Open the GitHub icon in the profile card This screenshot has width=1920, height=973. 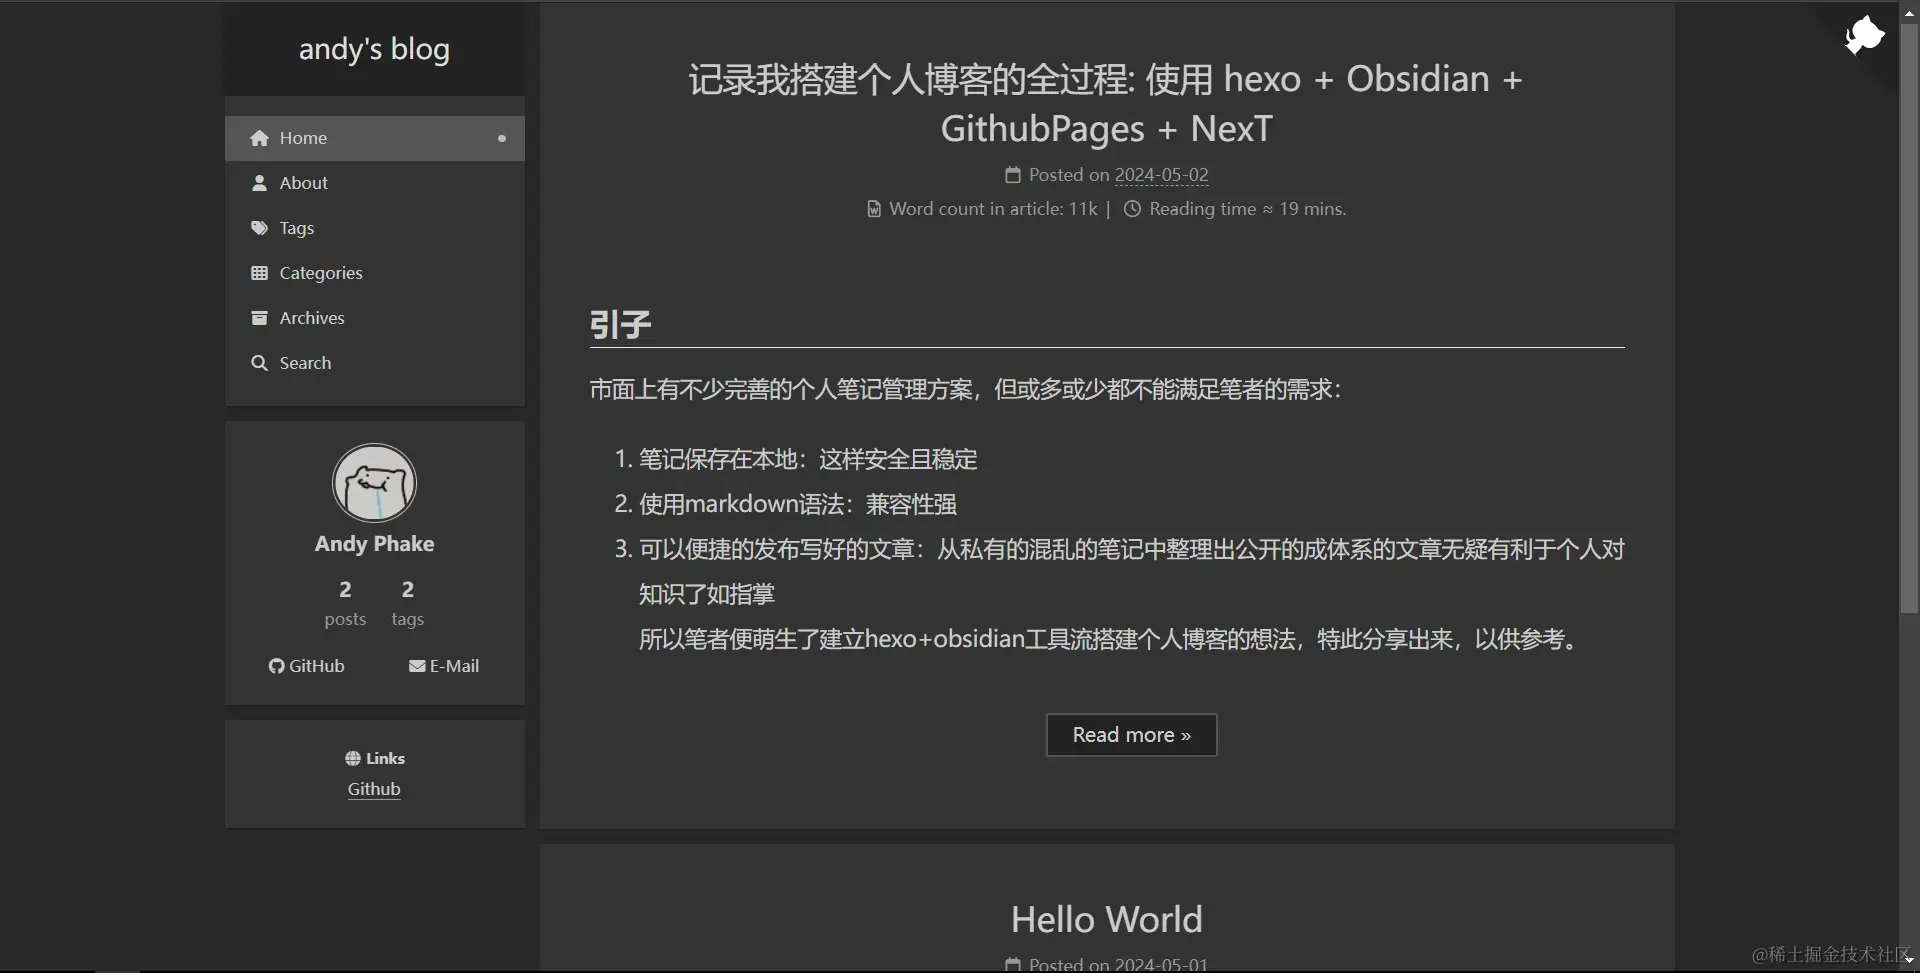click(x=276, y=666)
